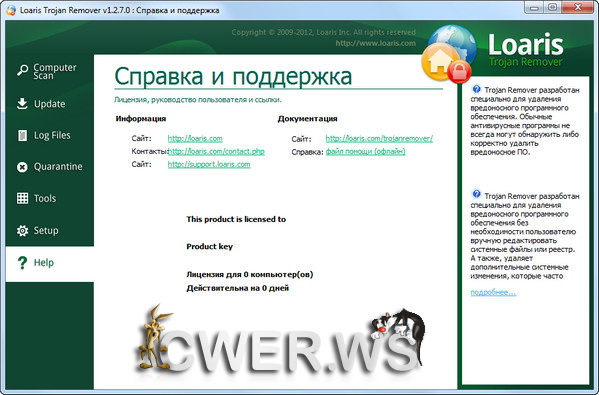Open the offline help file link
The height and width of the screenshot is (395, 599).
pos(366,152)
